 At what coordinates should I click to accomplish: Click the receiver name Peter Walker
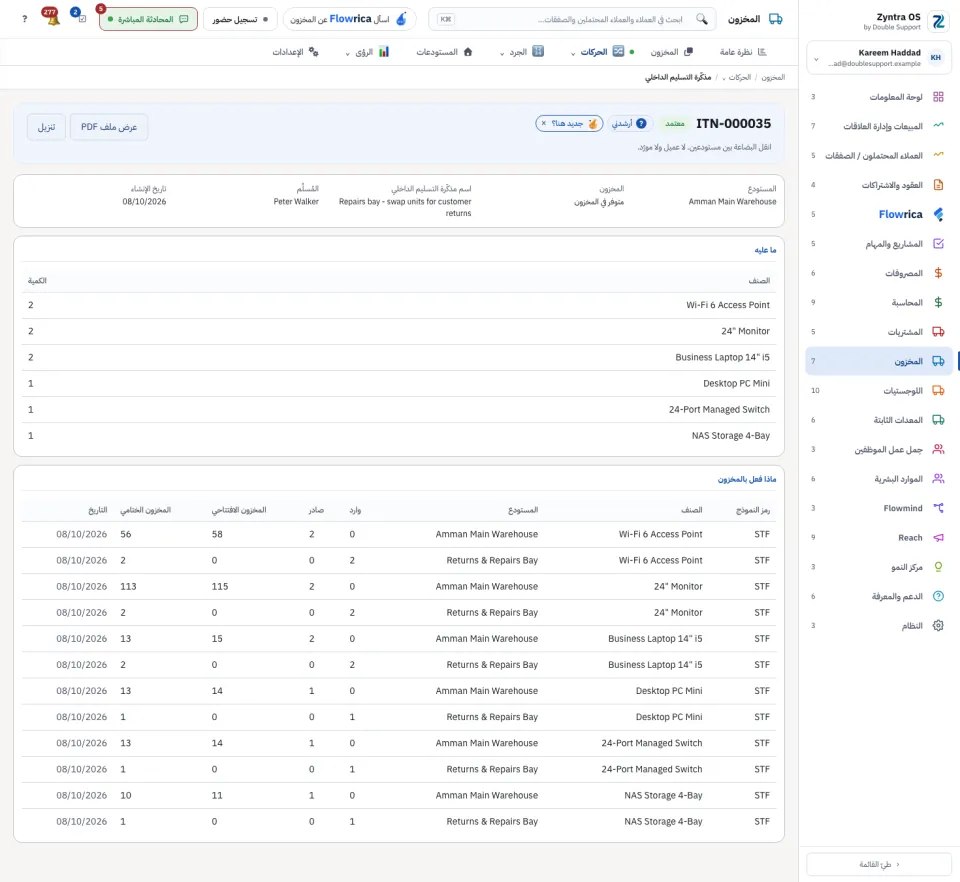296,201
